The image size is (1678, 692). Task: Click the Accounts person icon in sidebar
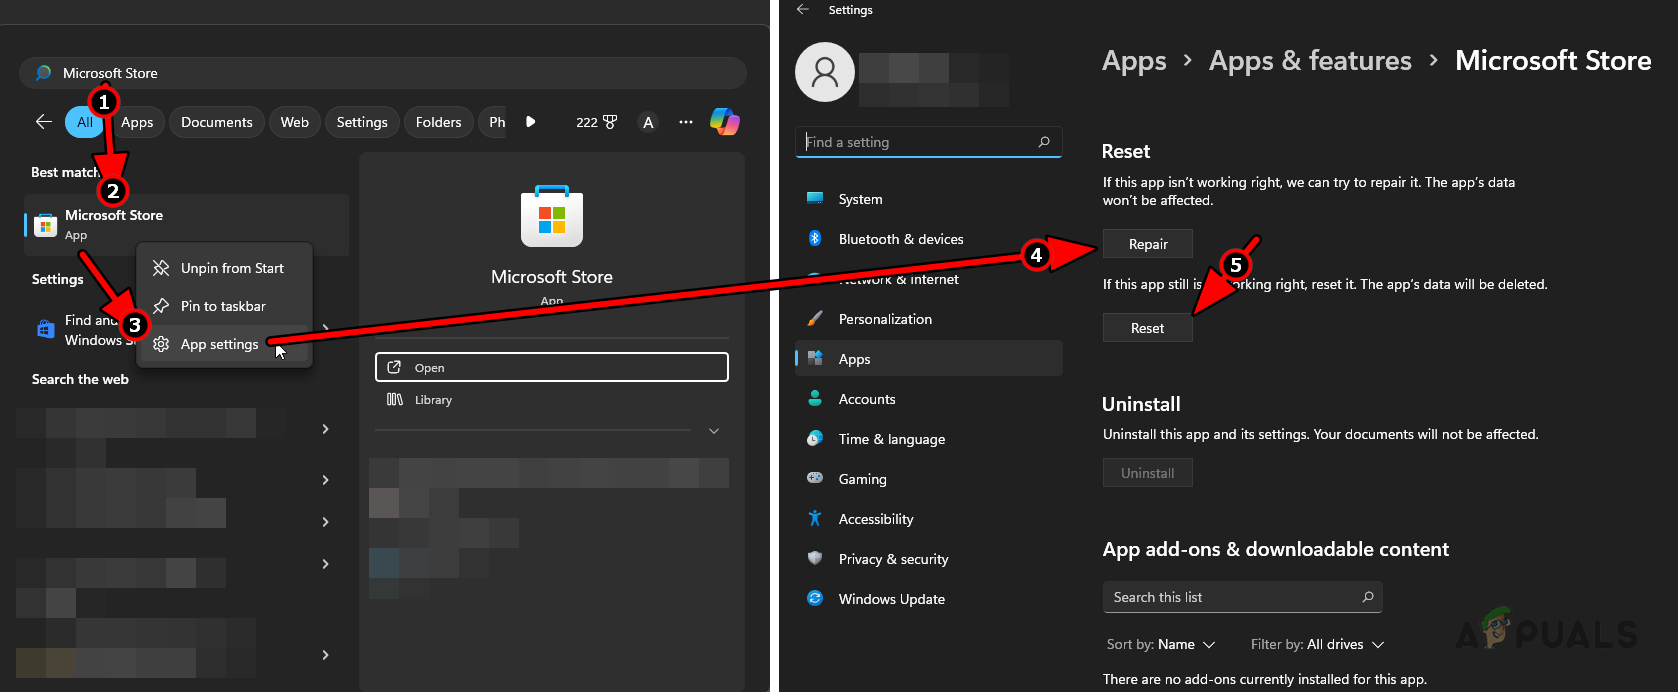(x=815, y=398)
